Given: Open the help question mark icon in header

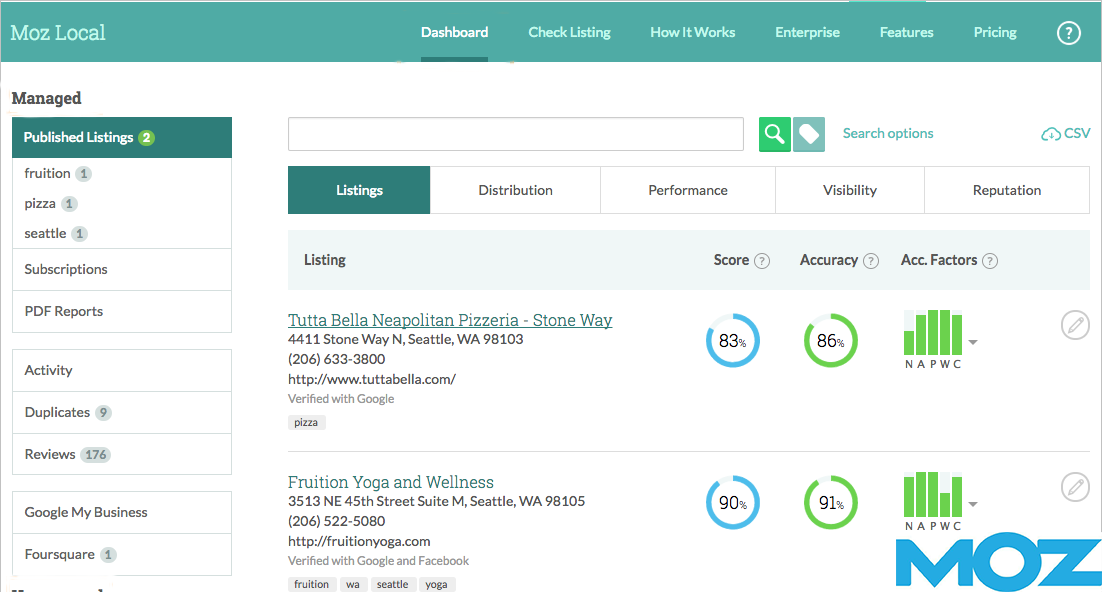Looking at the screenshot, I should click(1068, 32).
